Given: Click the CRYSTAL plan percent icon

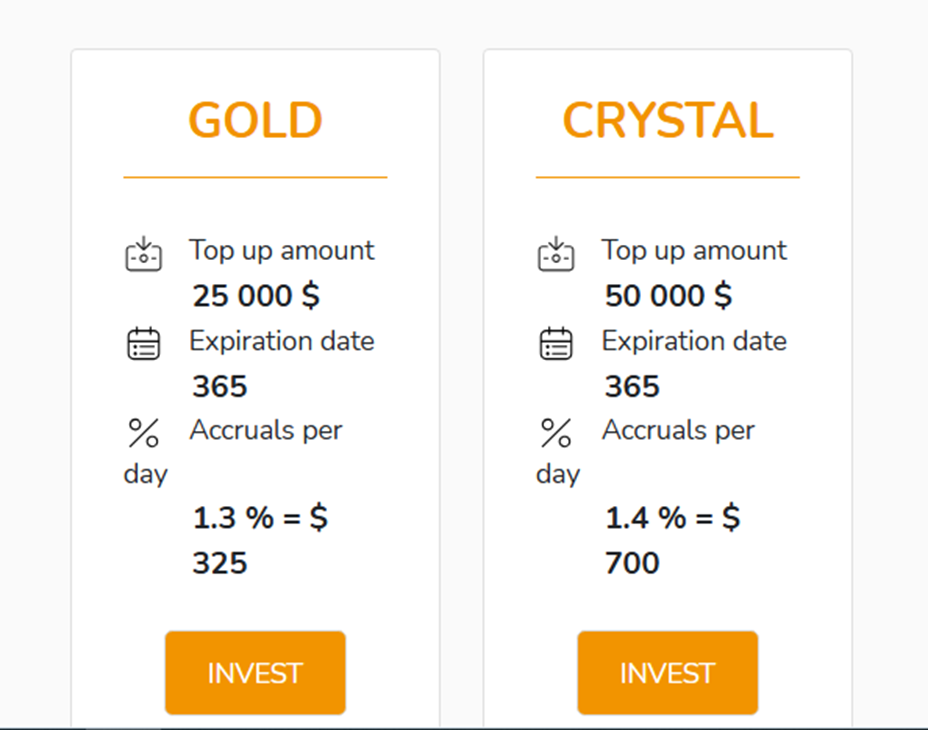Looking at the screenshot, I should [556, 433].
